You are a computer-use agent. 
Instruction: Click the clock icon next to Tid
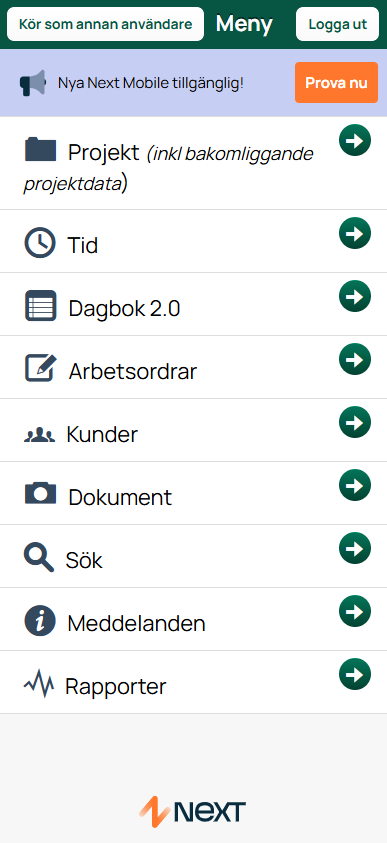click(x=40, y=242)
